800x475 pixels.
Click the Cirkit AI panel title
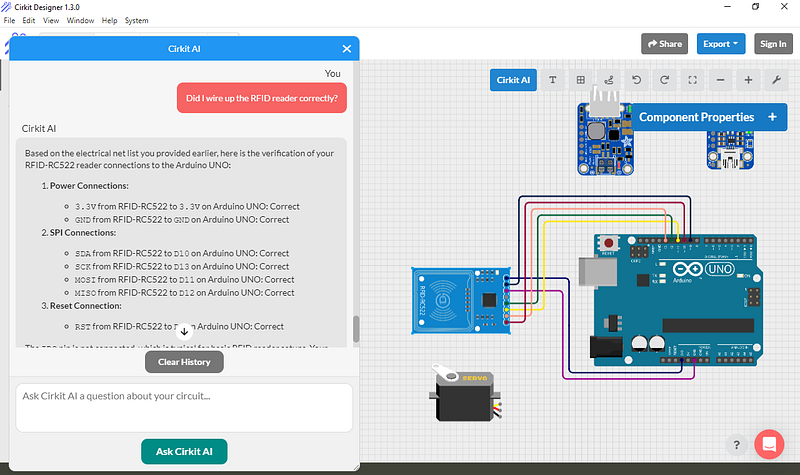[184, 49]
